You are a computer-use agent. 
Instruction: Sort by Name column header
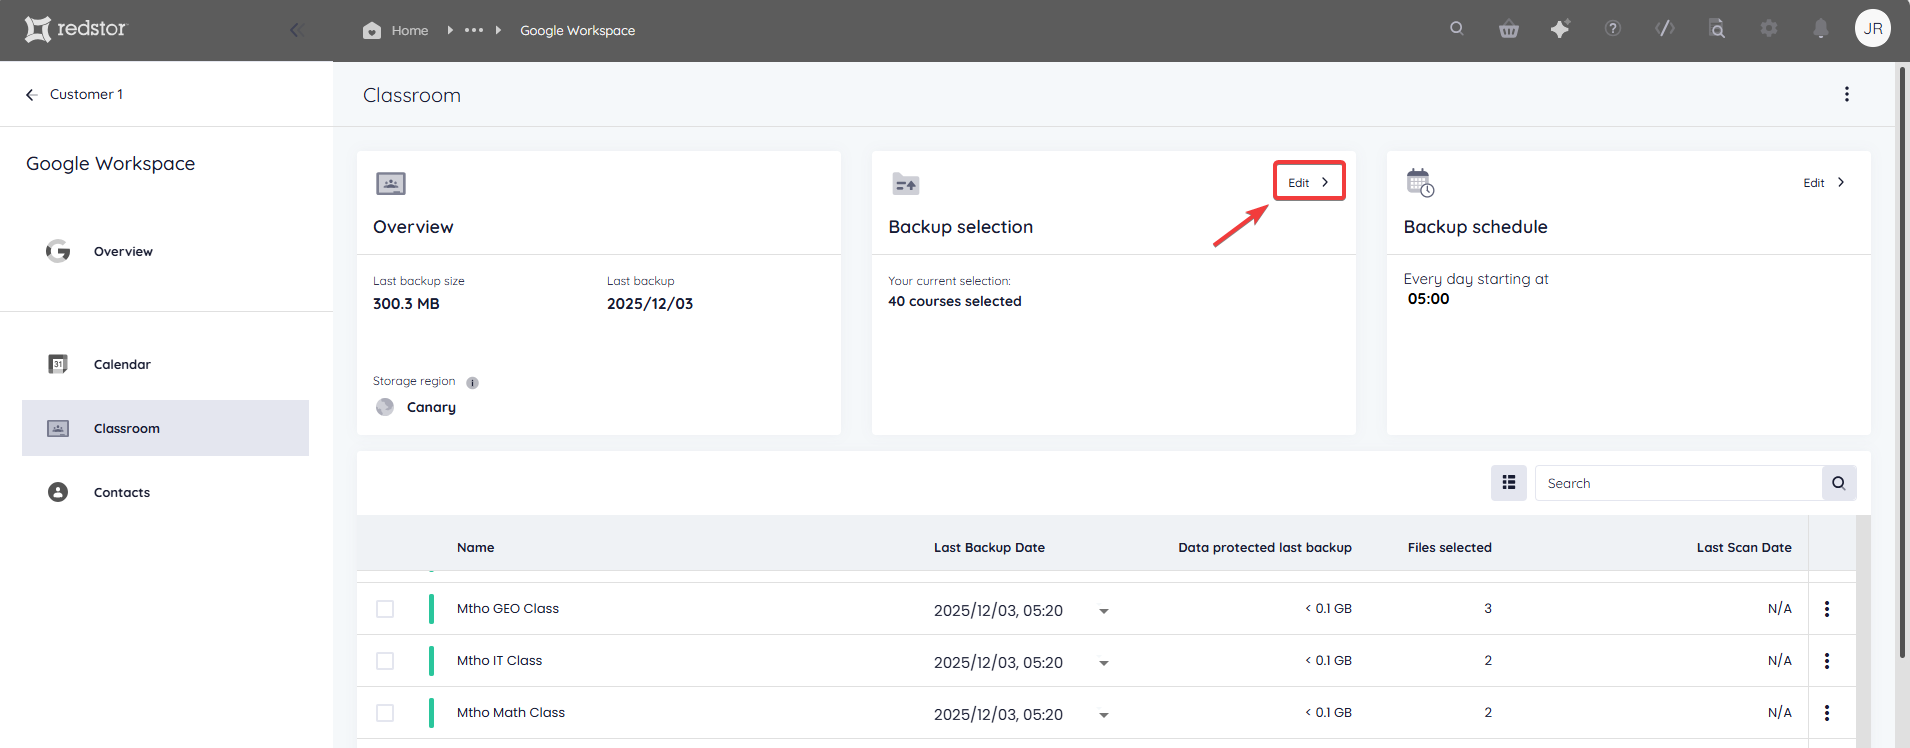[476, 547]
